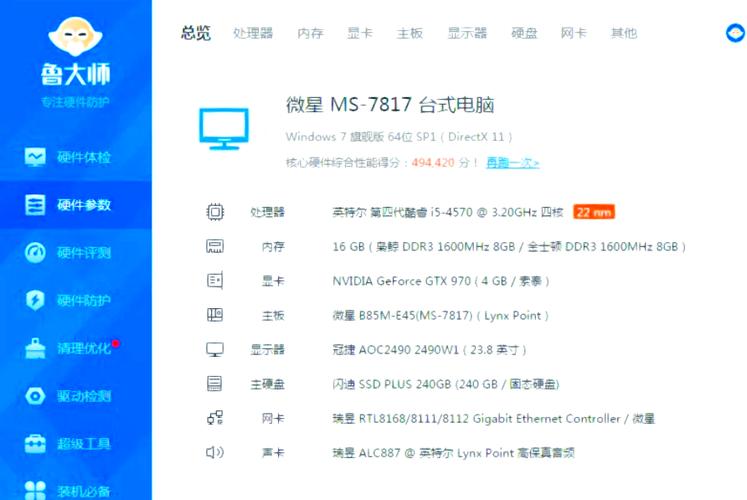This screenshot has height=500, width=747.
Task: Click the 超级工具 toolbox icon
Action: [x=35, y=444]
